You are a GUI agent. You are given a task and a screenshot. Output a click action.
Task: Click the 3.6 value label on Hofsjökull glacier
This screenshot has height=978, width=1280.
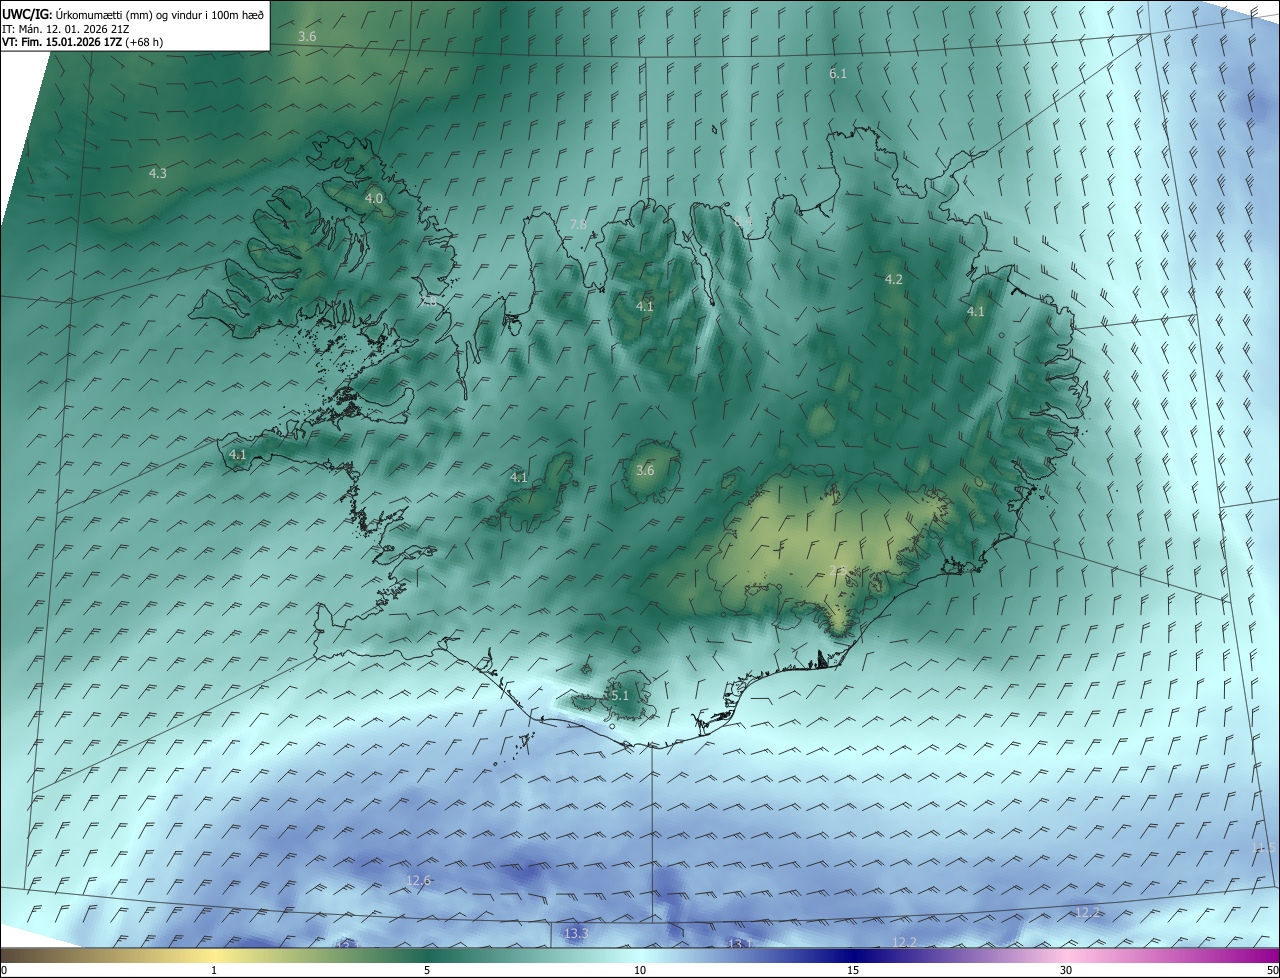click(x=645, y=471)
